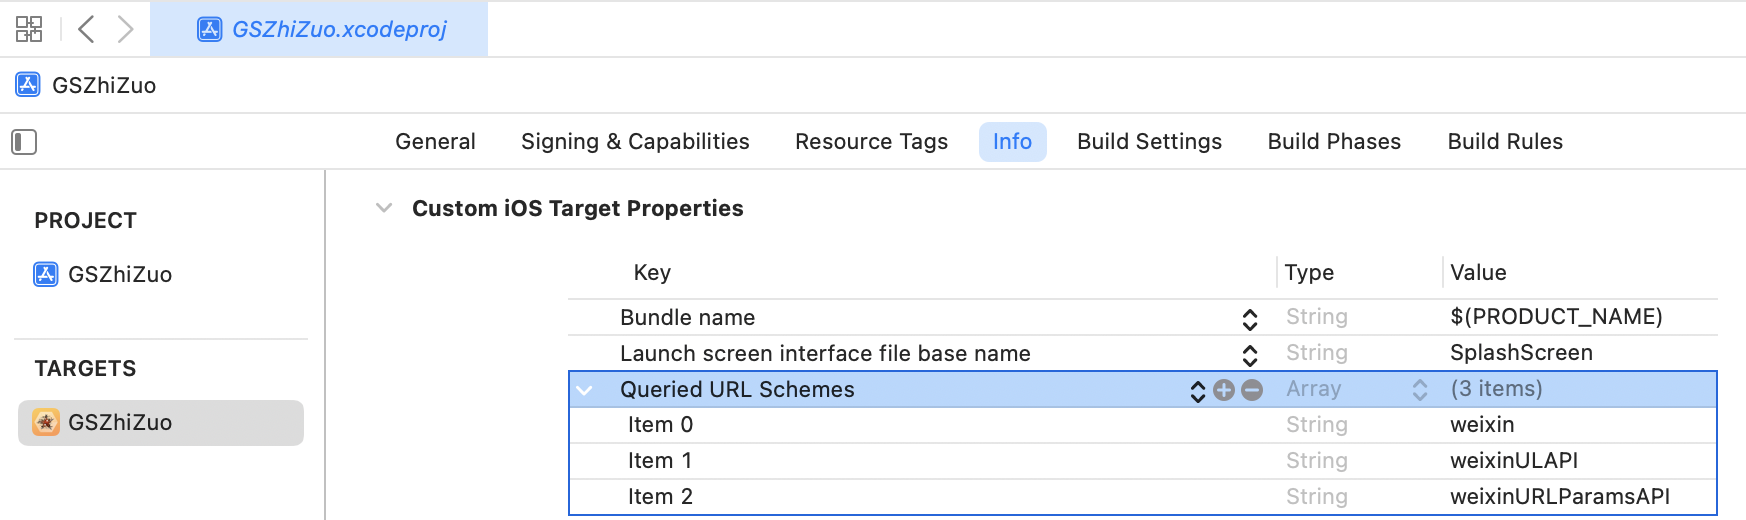Image resolution: width=1746 pixels, height=520 pixels.
Task: Select the GSZhiZuo.xcodeproj editor tab
Action: pyautogui.click(x=319, y=29)
